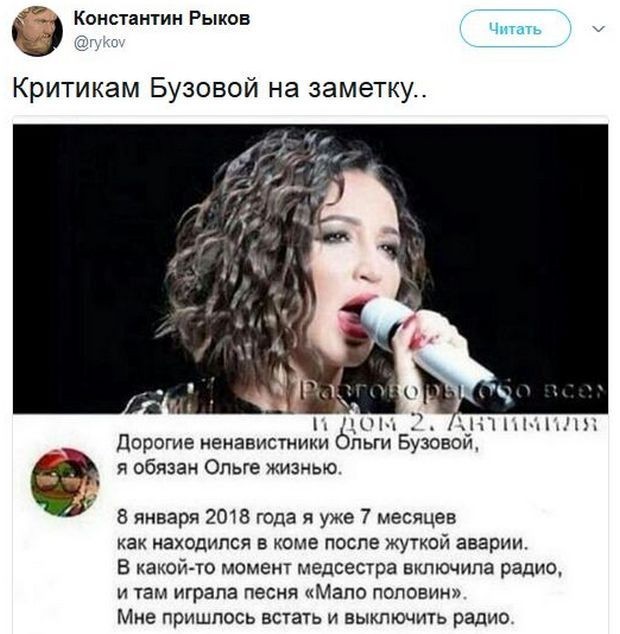
Task: Open the singer photo in tweet
Action: (x=310, y=268)
